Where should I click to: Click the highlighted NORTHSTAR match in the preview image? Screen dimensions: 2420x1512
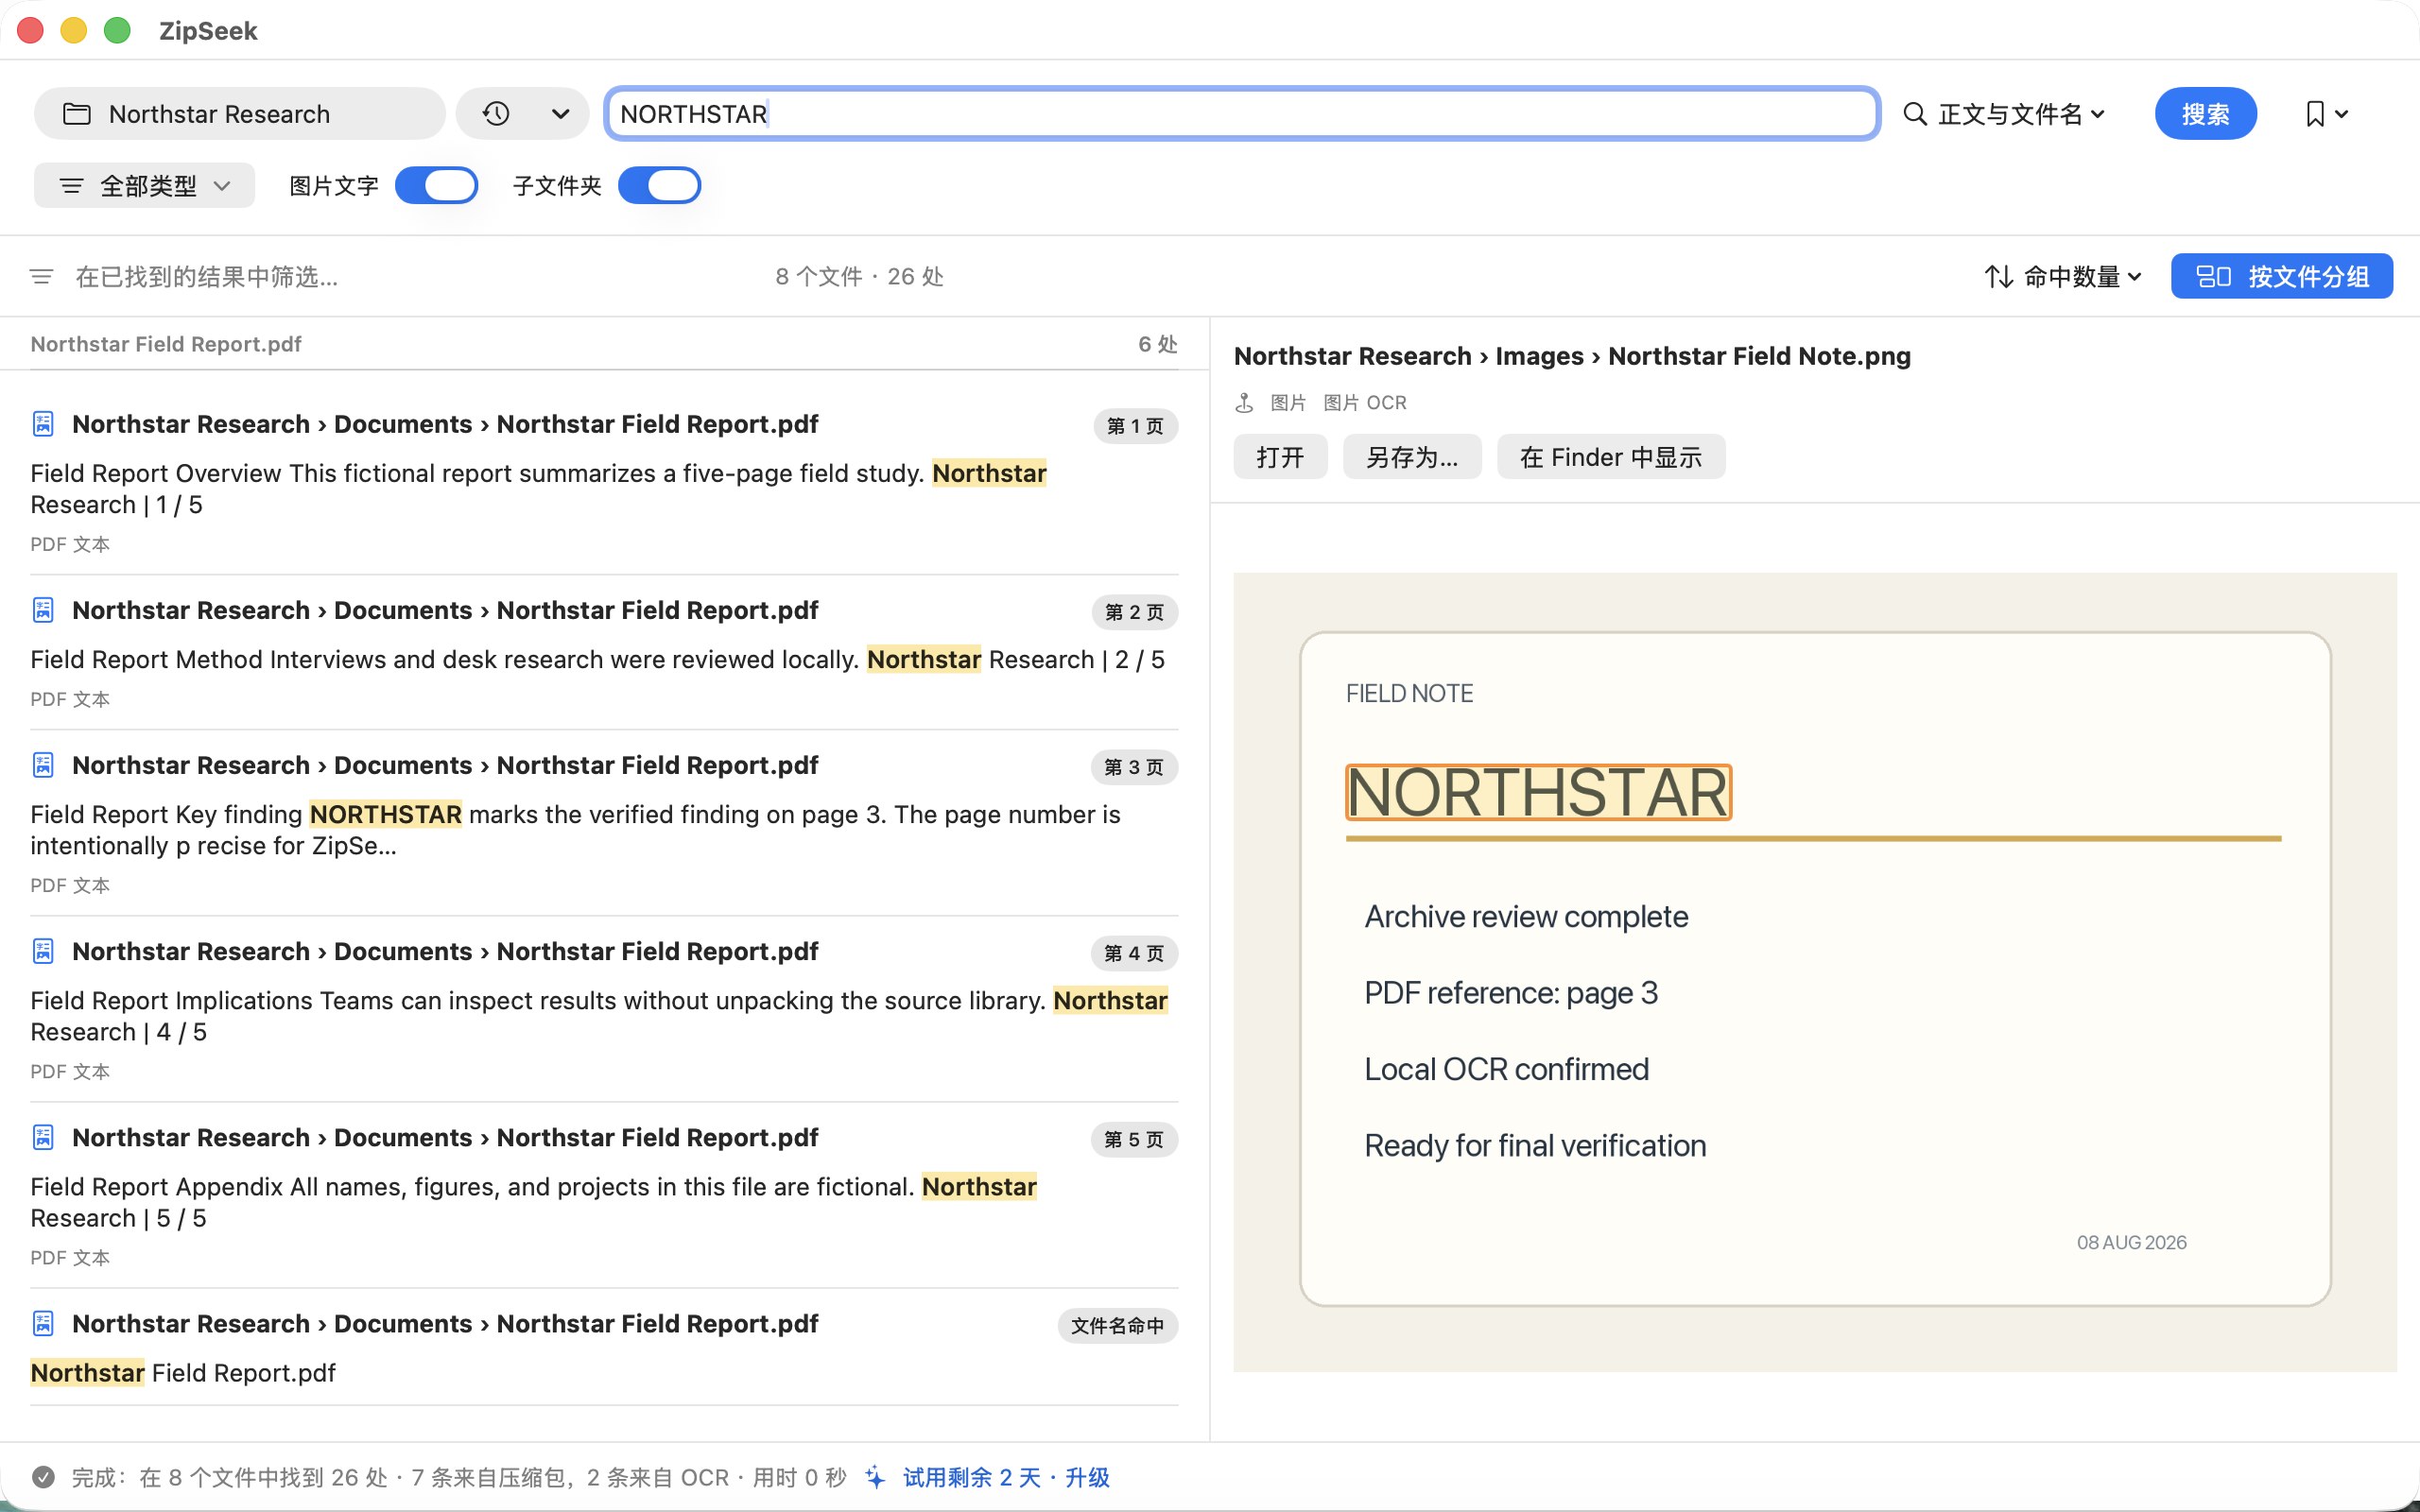[x=1538, y=793]
